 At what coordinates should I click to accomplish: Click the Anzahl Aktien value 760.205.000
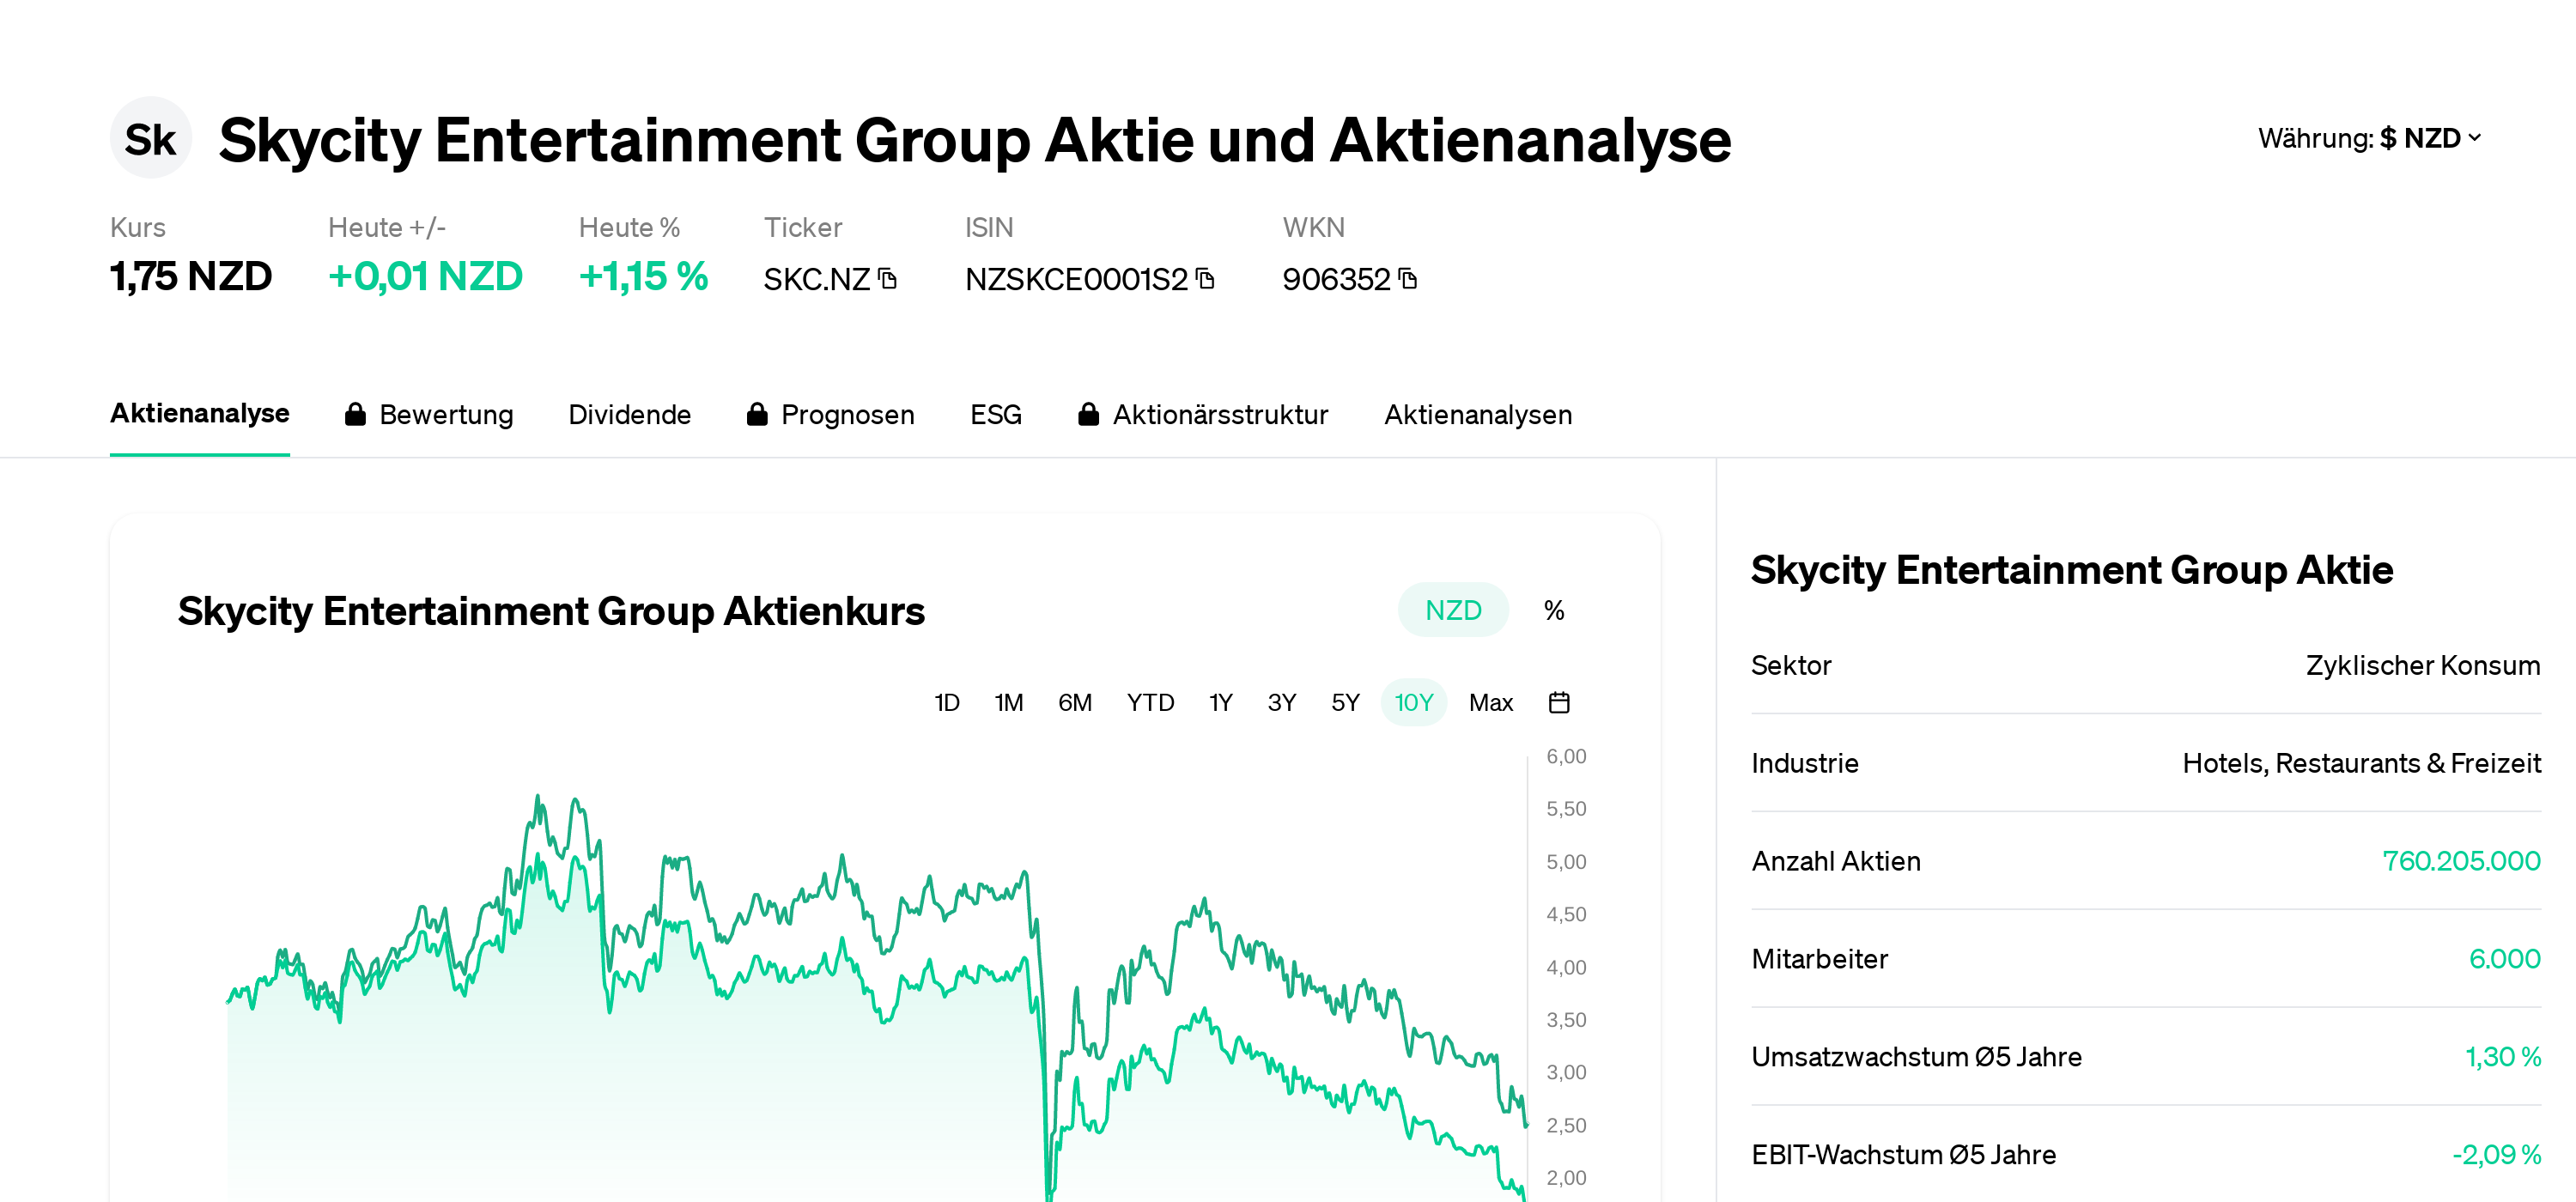pos(2461,861)
